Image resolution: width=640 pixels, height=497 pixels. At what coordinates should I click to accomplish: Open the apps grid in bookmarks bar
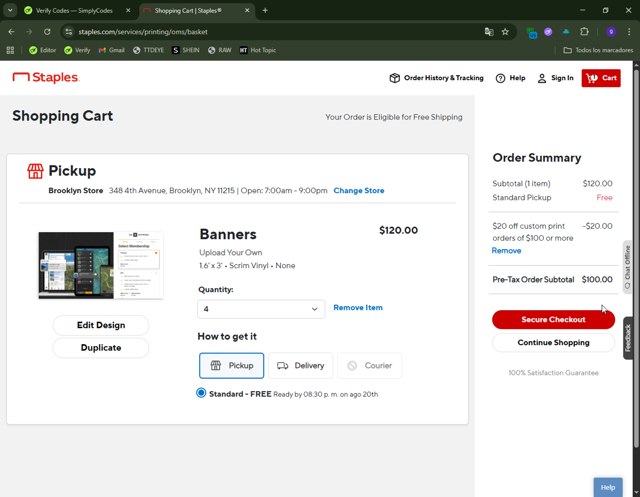[11, 50]
